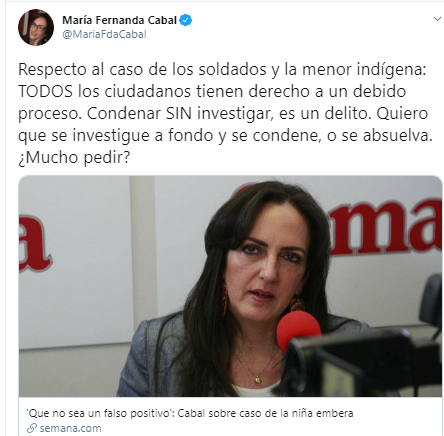Open María Fernanda Cabal's profile avatar
Image resolution: width=444 pixels, height=436 pixels.
(36, 27)
